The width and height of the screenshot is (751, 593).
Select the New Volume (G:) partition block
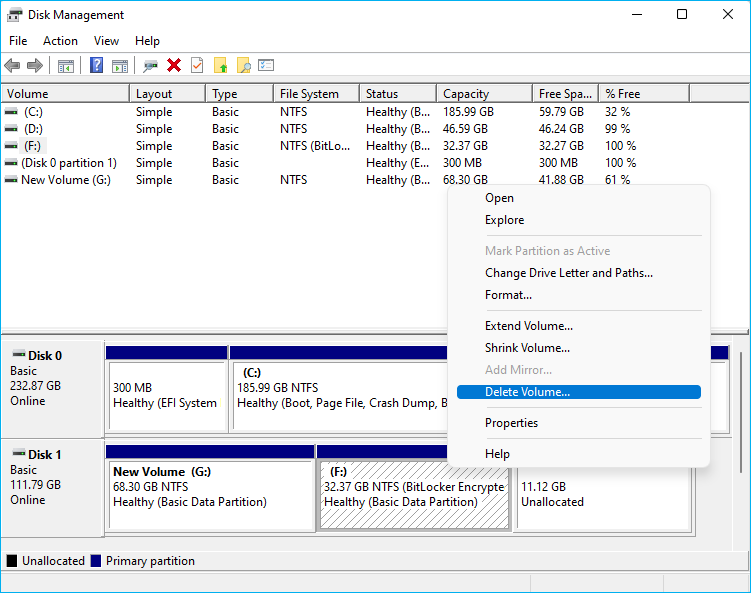pyautogui.click(x=211, y=495)
